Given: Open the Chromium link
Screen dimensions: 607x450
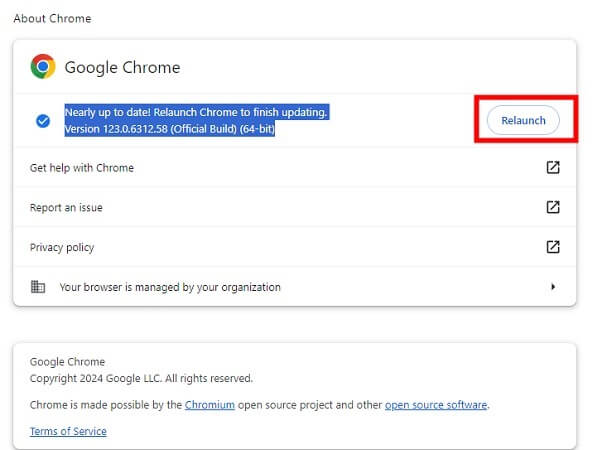Looking at the screenshot, I should 209,405.
